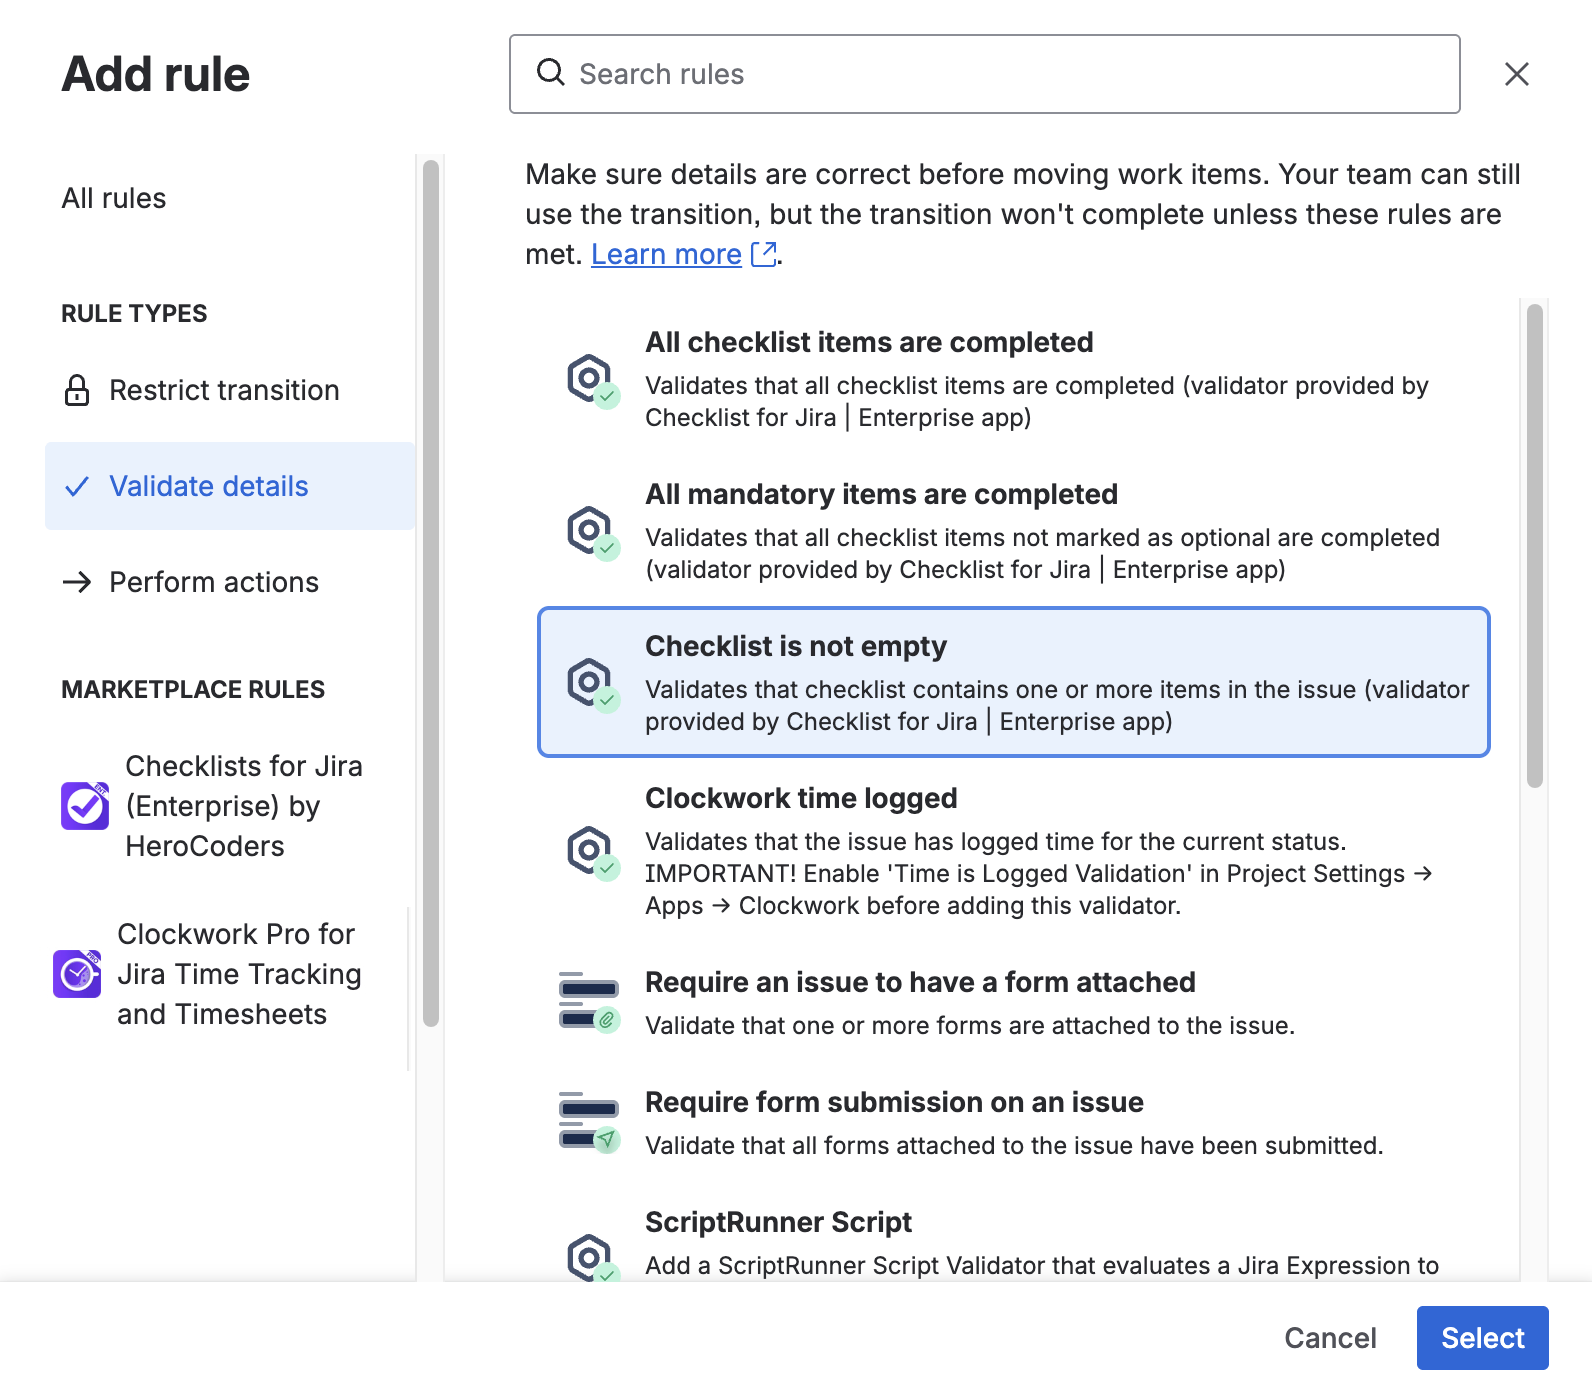
Task: Click the Clockwork time logged validator icon
Action: [x=592, y=852]
